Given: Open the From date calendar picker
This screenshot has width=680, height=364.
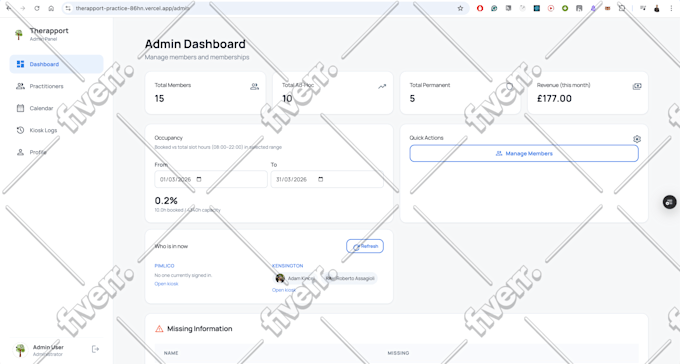Looking at the screenshot, I should 199,179.
